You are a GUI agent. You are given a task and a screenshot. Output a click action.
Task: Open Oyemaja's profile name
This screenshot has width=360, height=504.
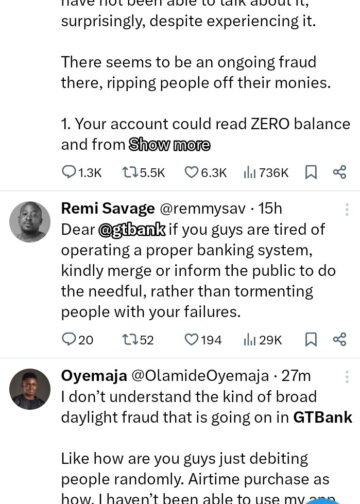[94, 376]
